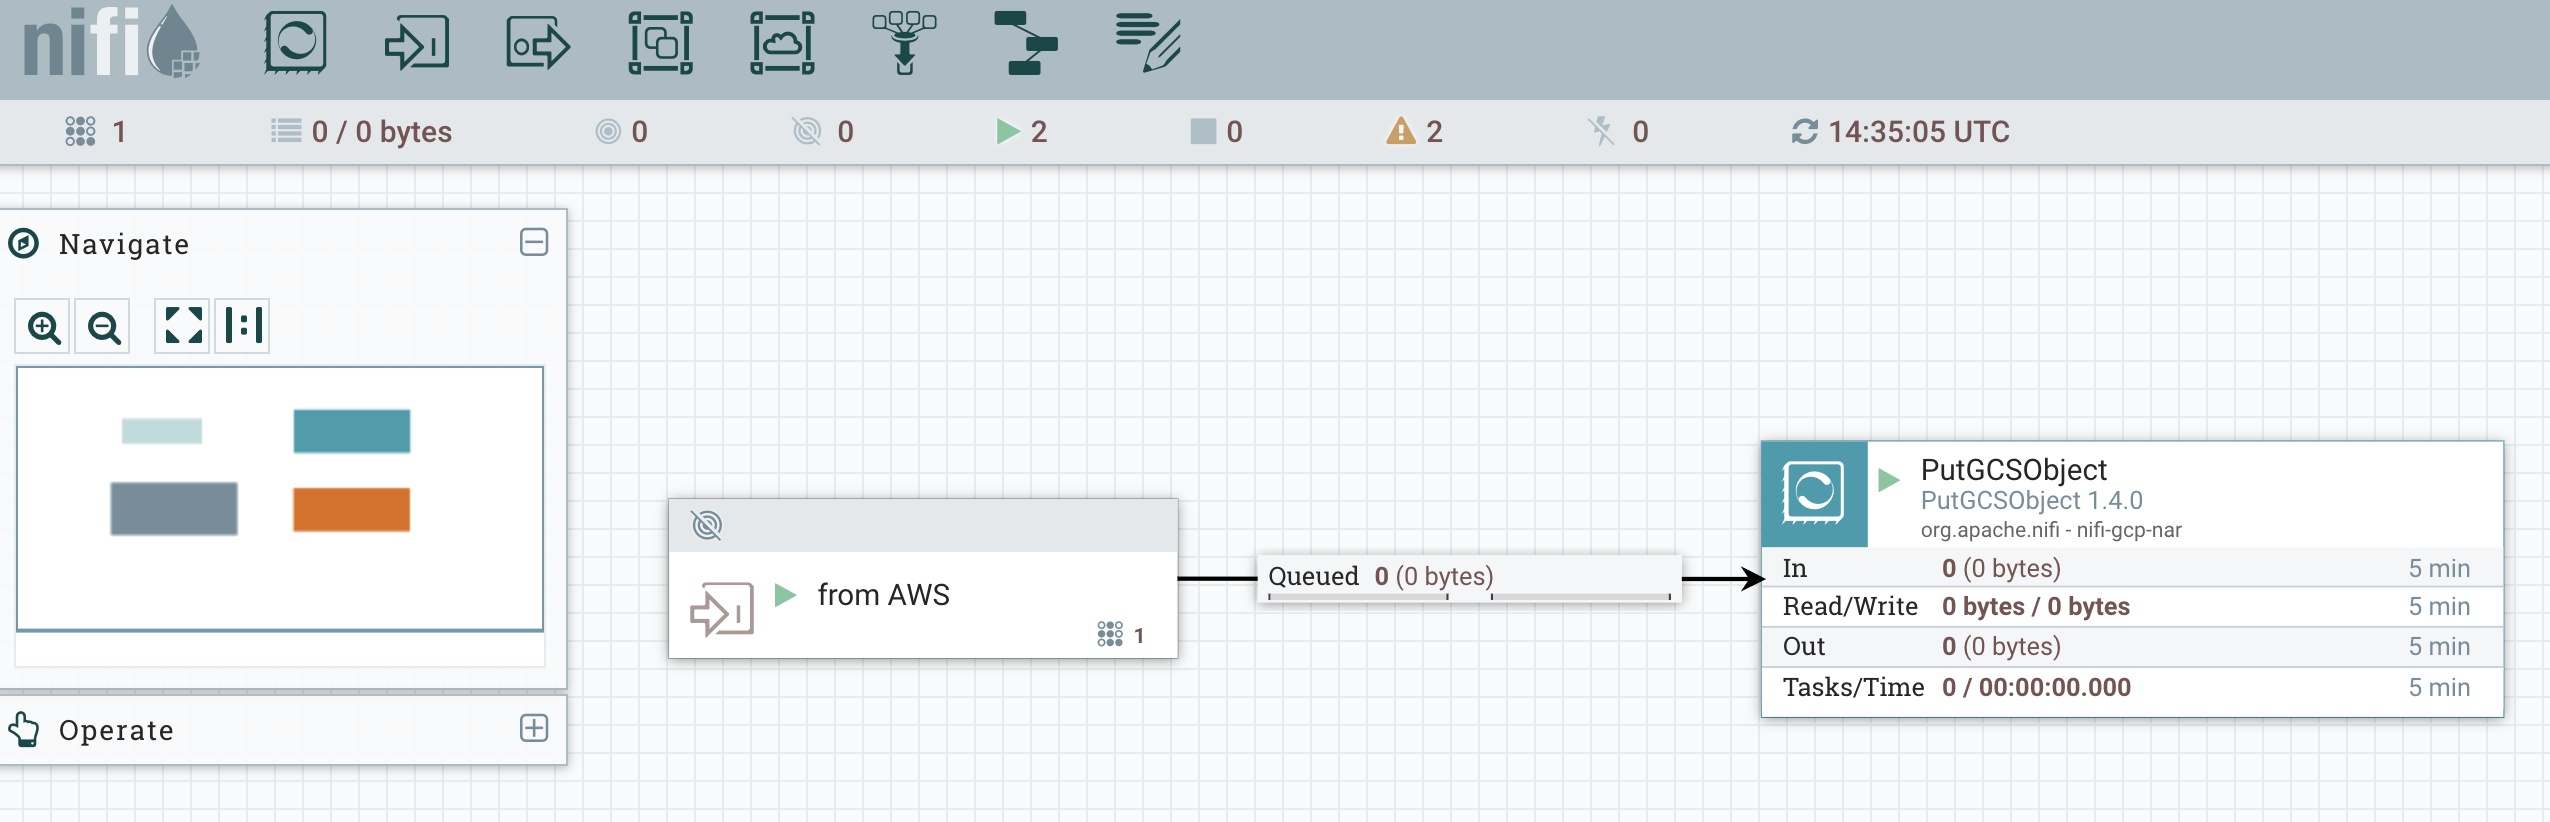Click the running components play icon
The image size is (2550, 822).
(1008, 131)
